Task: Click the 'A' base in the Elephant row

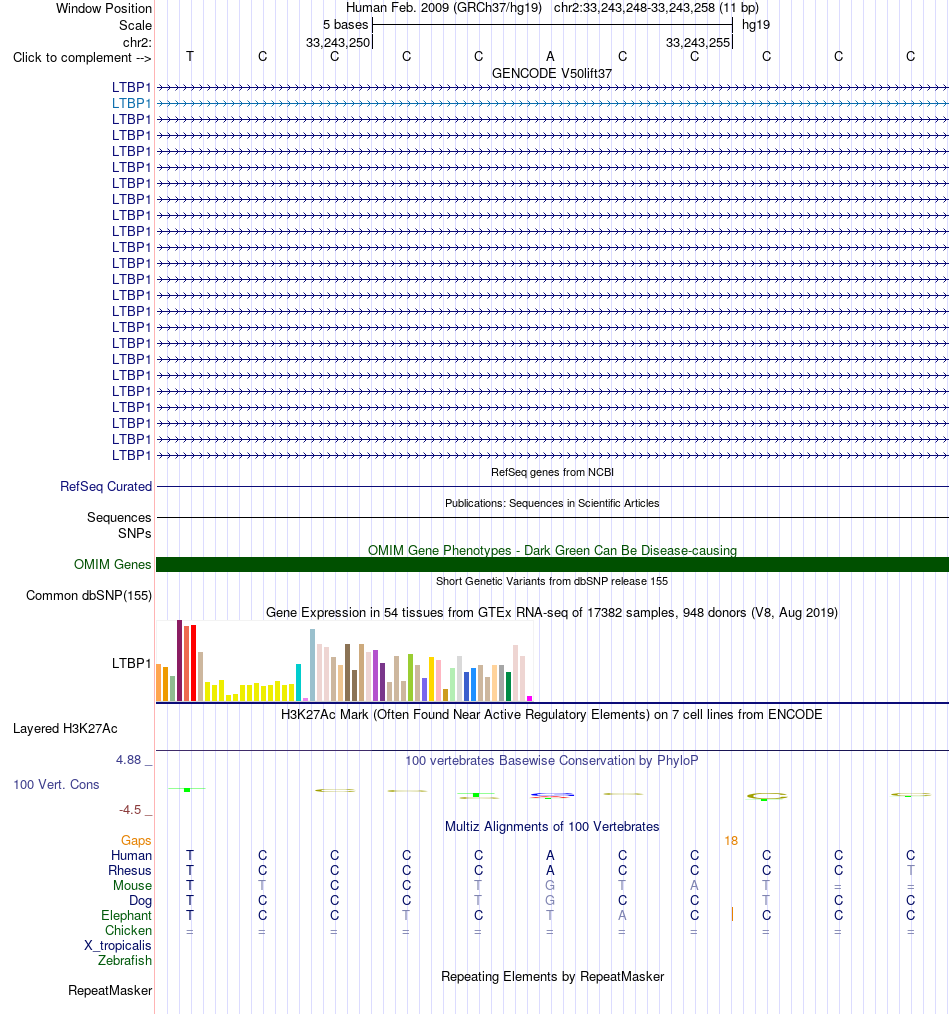Action: pyautogui.click(x=622, y=916)
